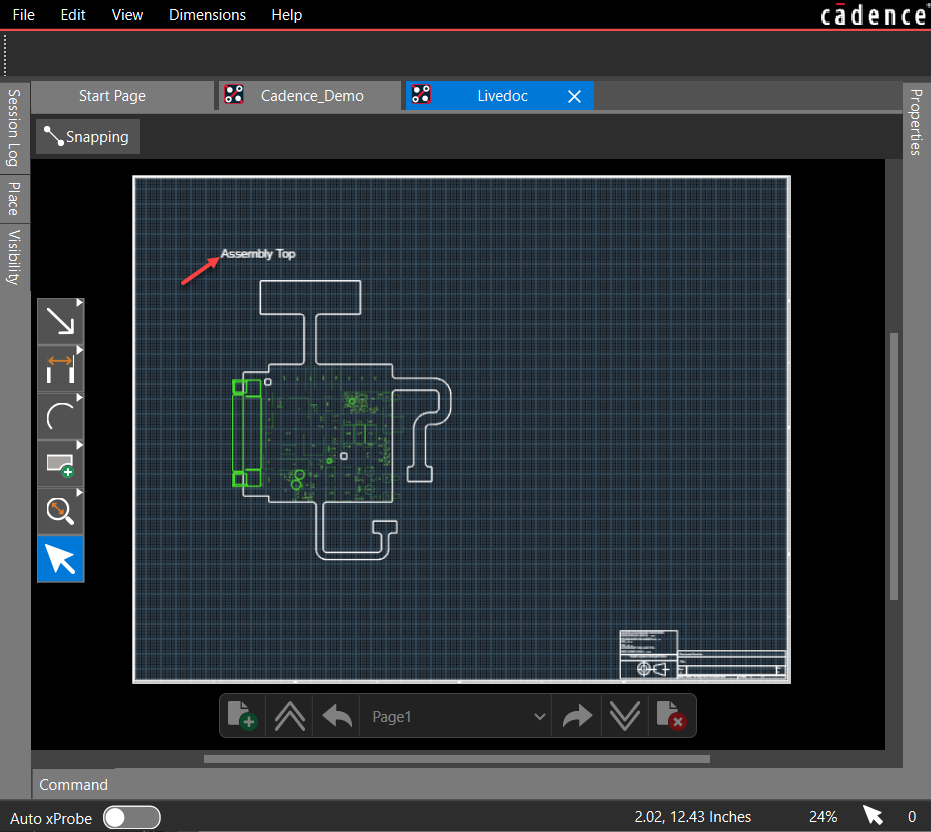Select the leader arrow annotation tool
The image size is (931, 832).
[60, 321]
